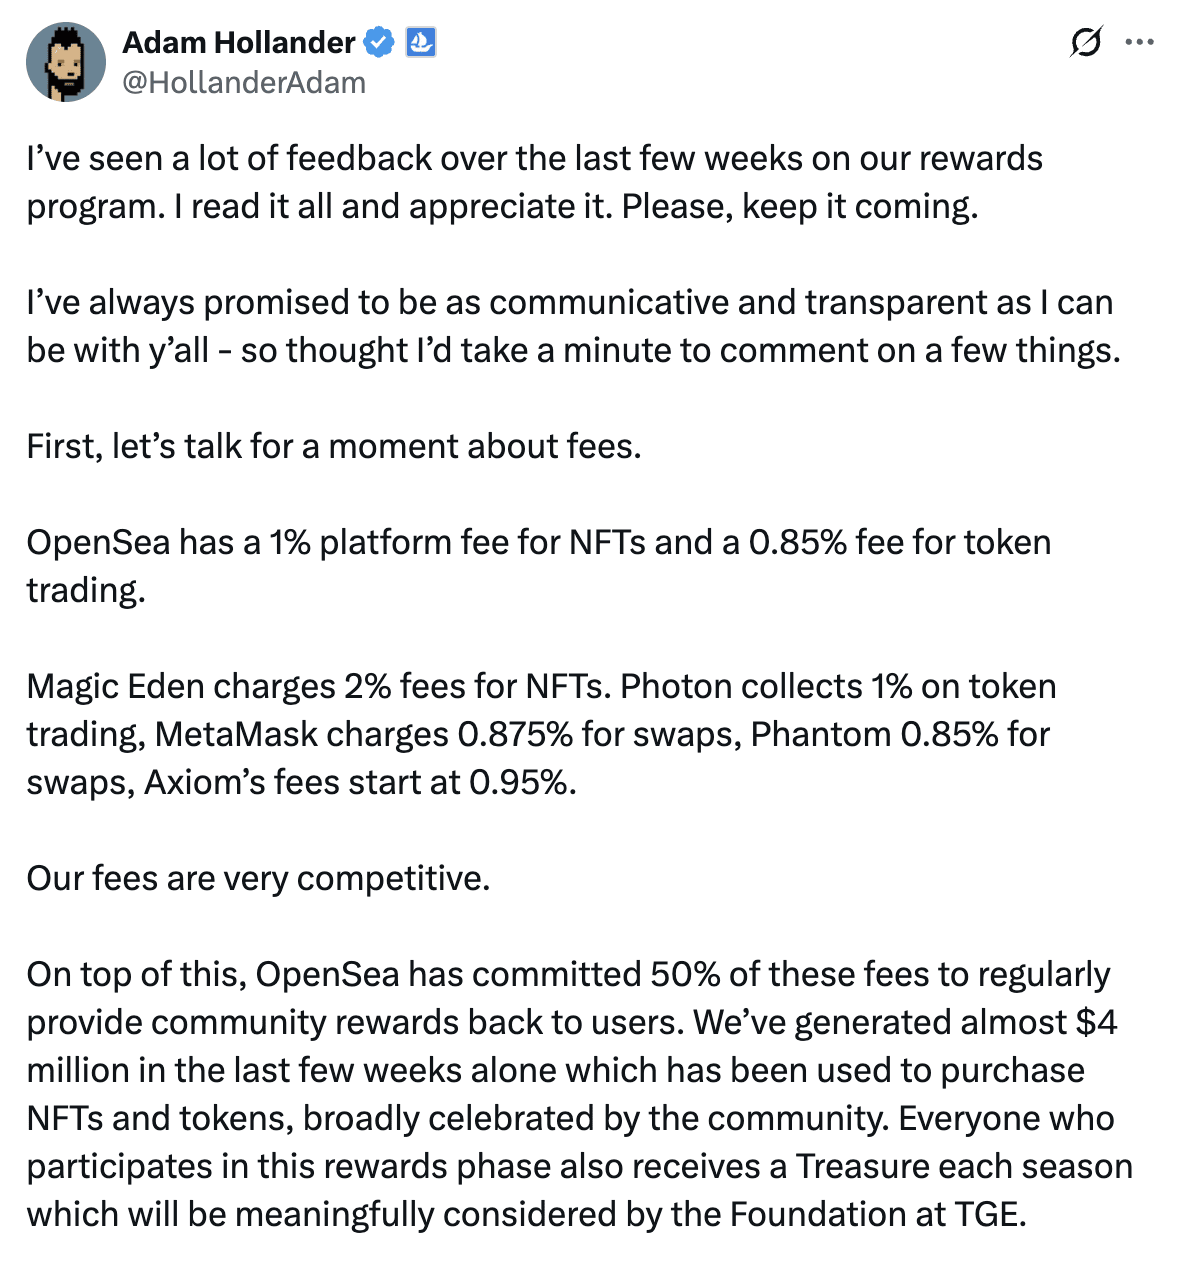Click Adam Hollander's pixel avatar picture
The image size is (1186, 1282).
click(x=66, y=63)
